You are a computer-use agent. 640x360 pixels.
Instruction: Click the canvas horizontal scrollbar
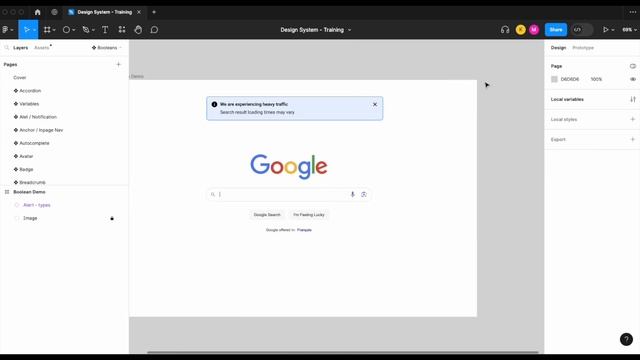tap(343, 352)
